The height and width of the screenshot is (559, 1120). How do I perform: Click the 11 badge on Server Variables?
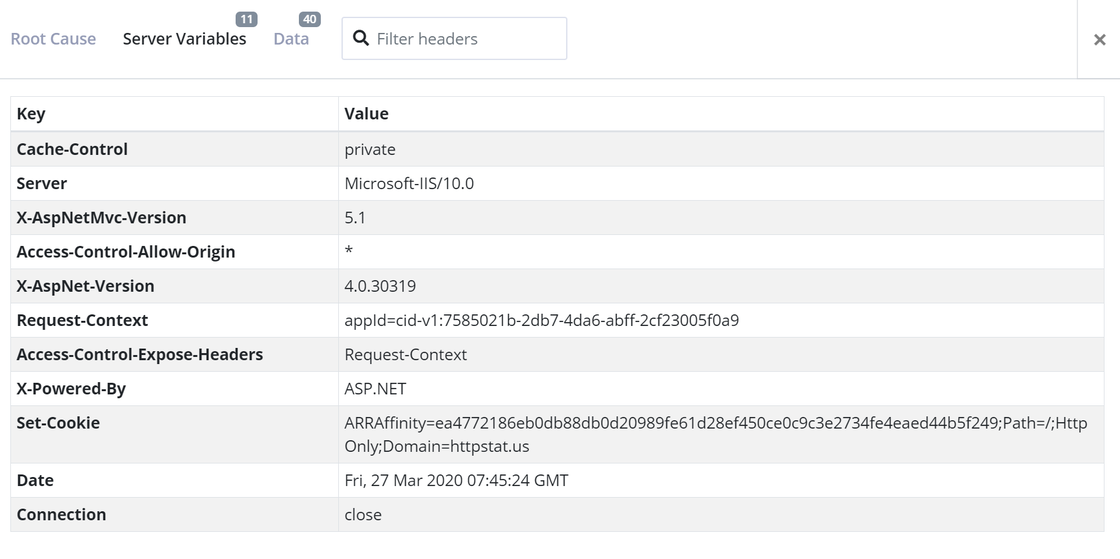tap(246, 19)
